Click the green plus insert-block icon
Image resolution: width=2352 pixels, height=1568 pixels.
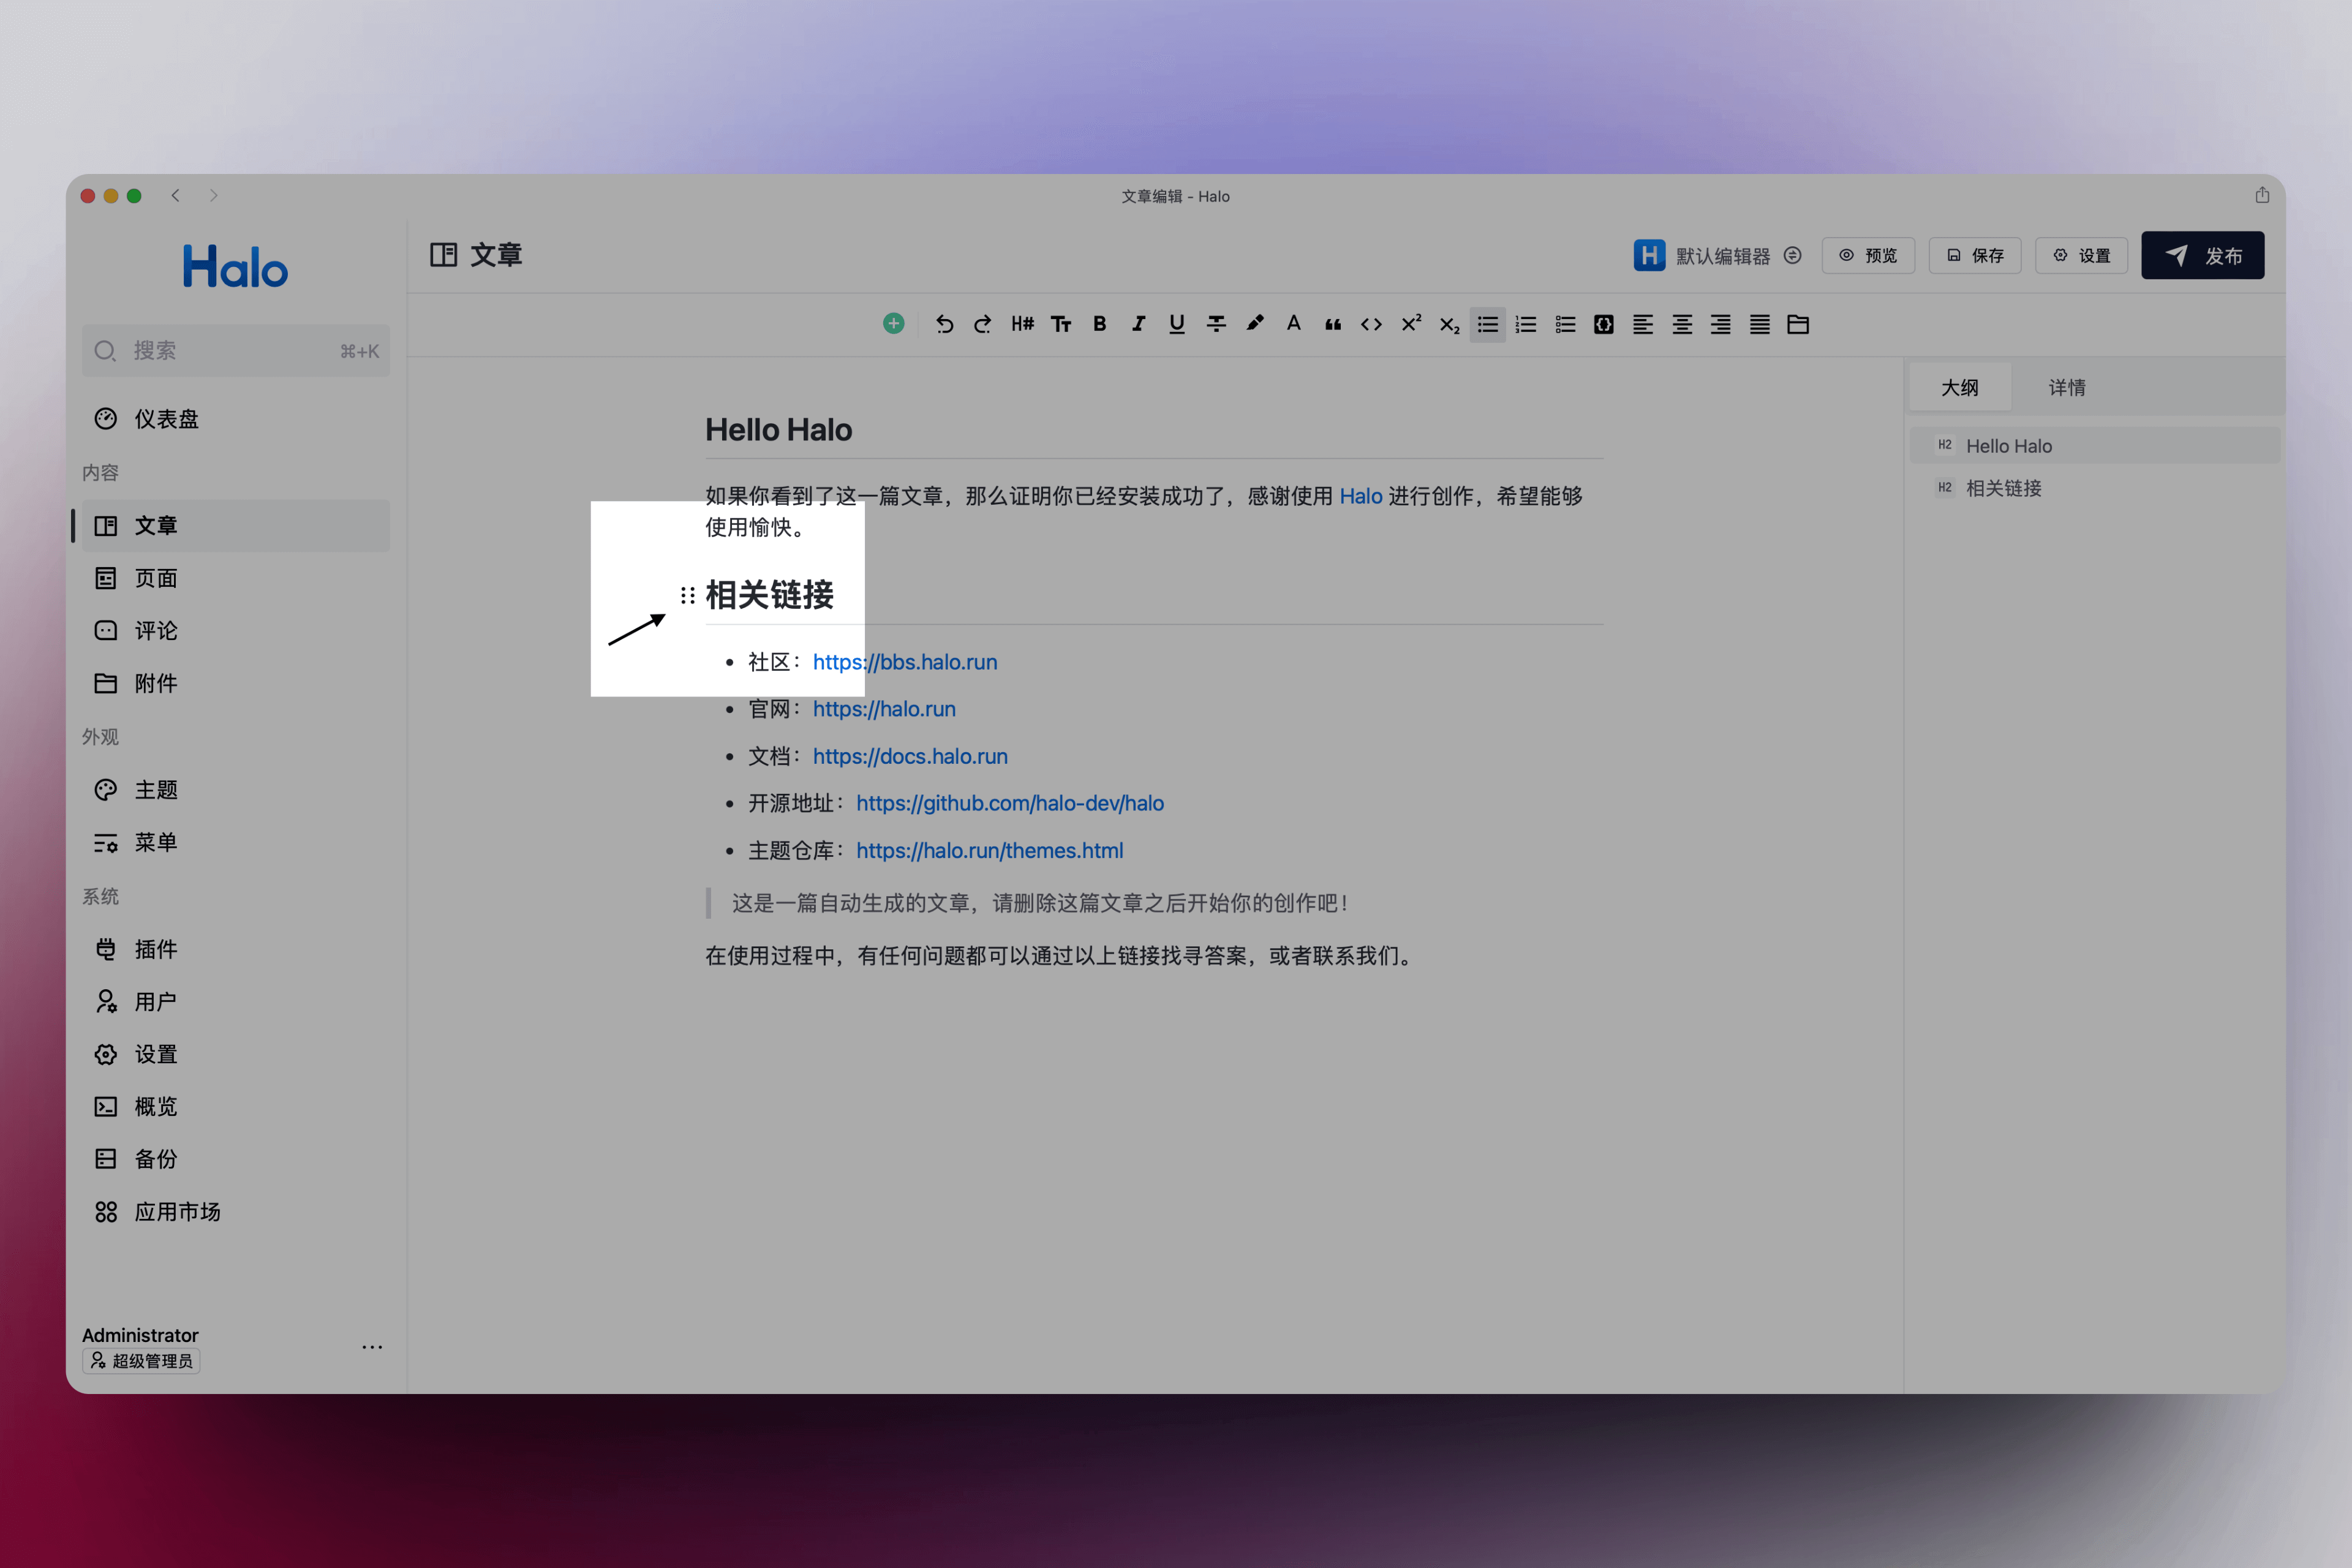point(893,323)
